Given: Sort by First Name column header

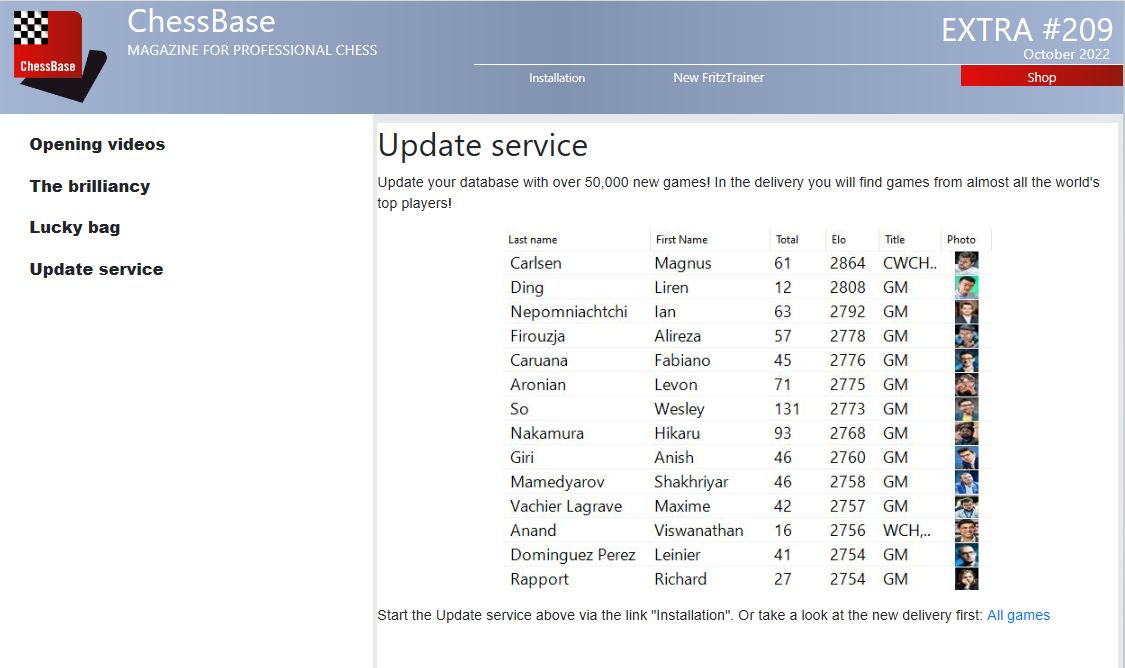Looking at the screenshot, I should (682, 240).
